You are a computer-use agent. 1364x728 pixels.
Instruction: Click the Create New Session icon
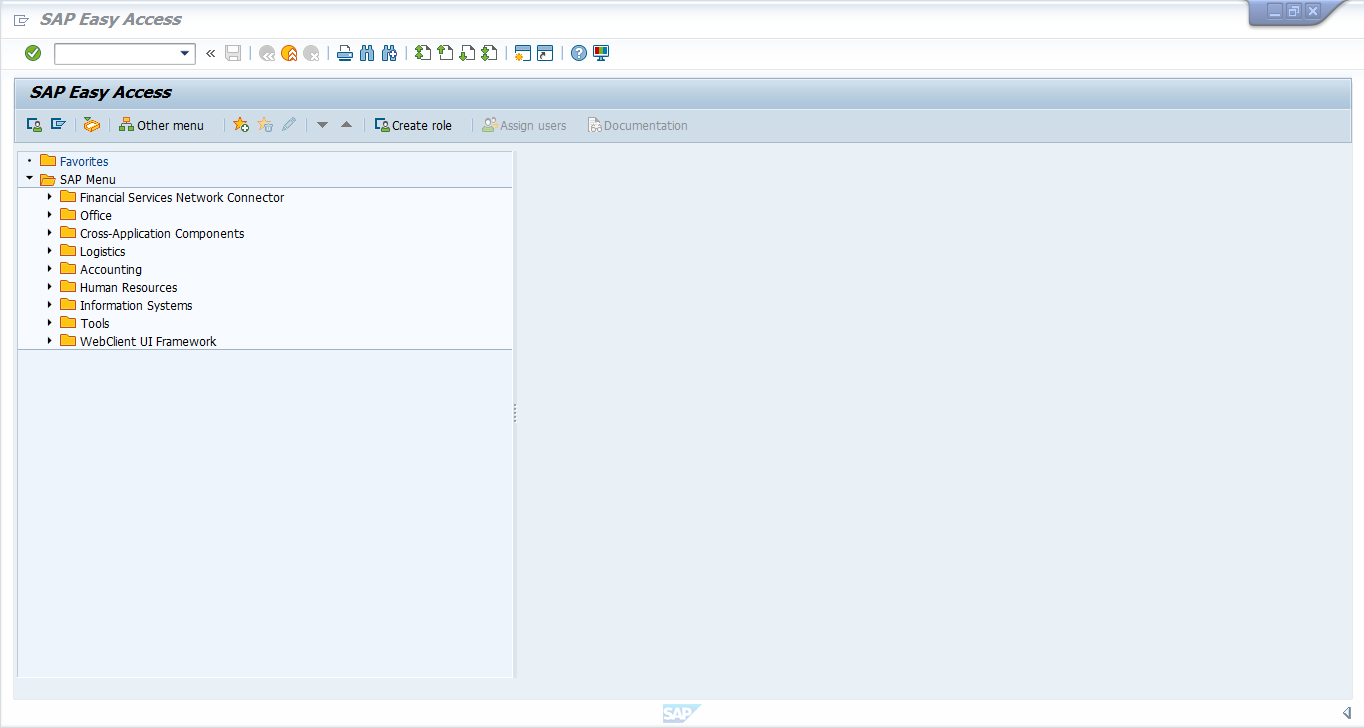click(x=522, y=53)
